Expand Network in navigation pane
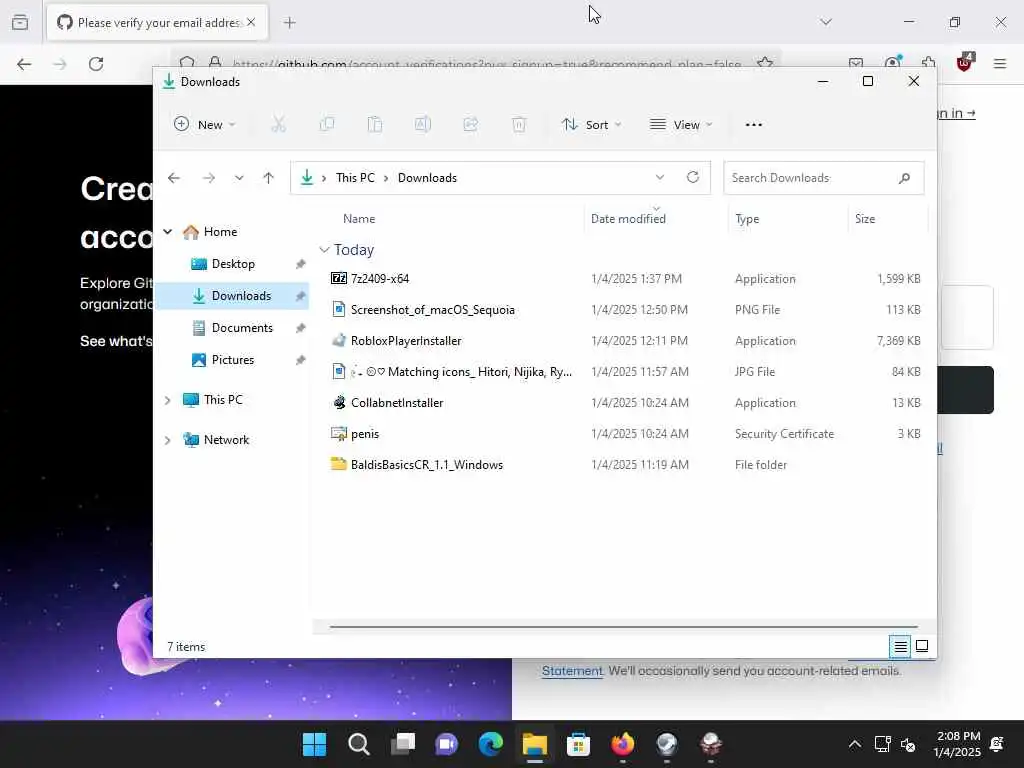 [168, 440]
